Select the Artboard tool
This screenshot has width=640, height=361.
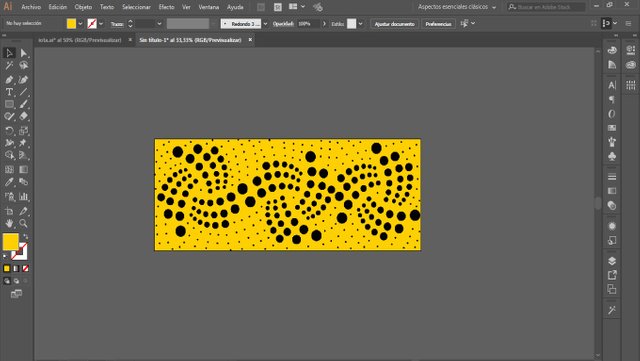(9, 211)
